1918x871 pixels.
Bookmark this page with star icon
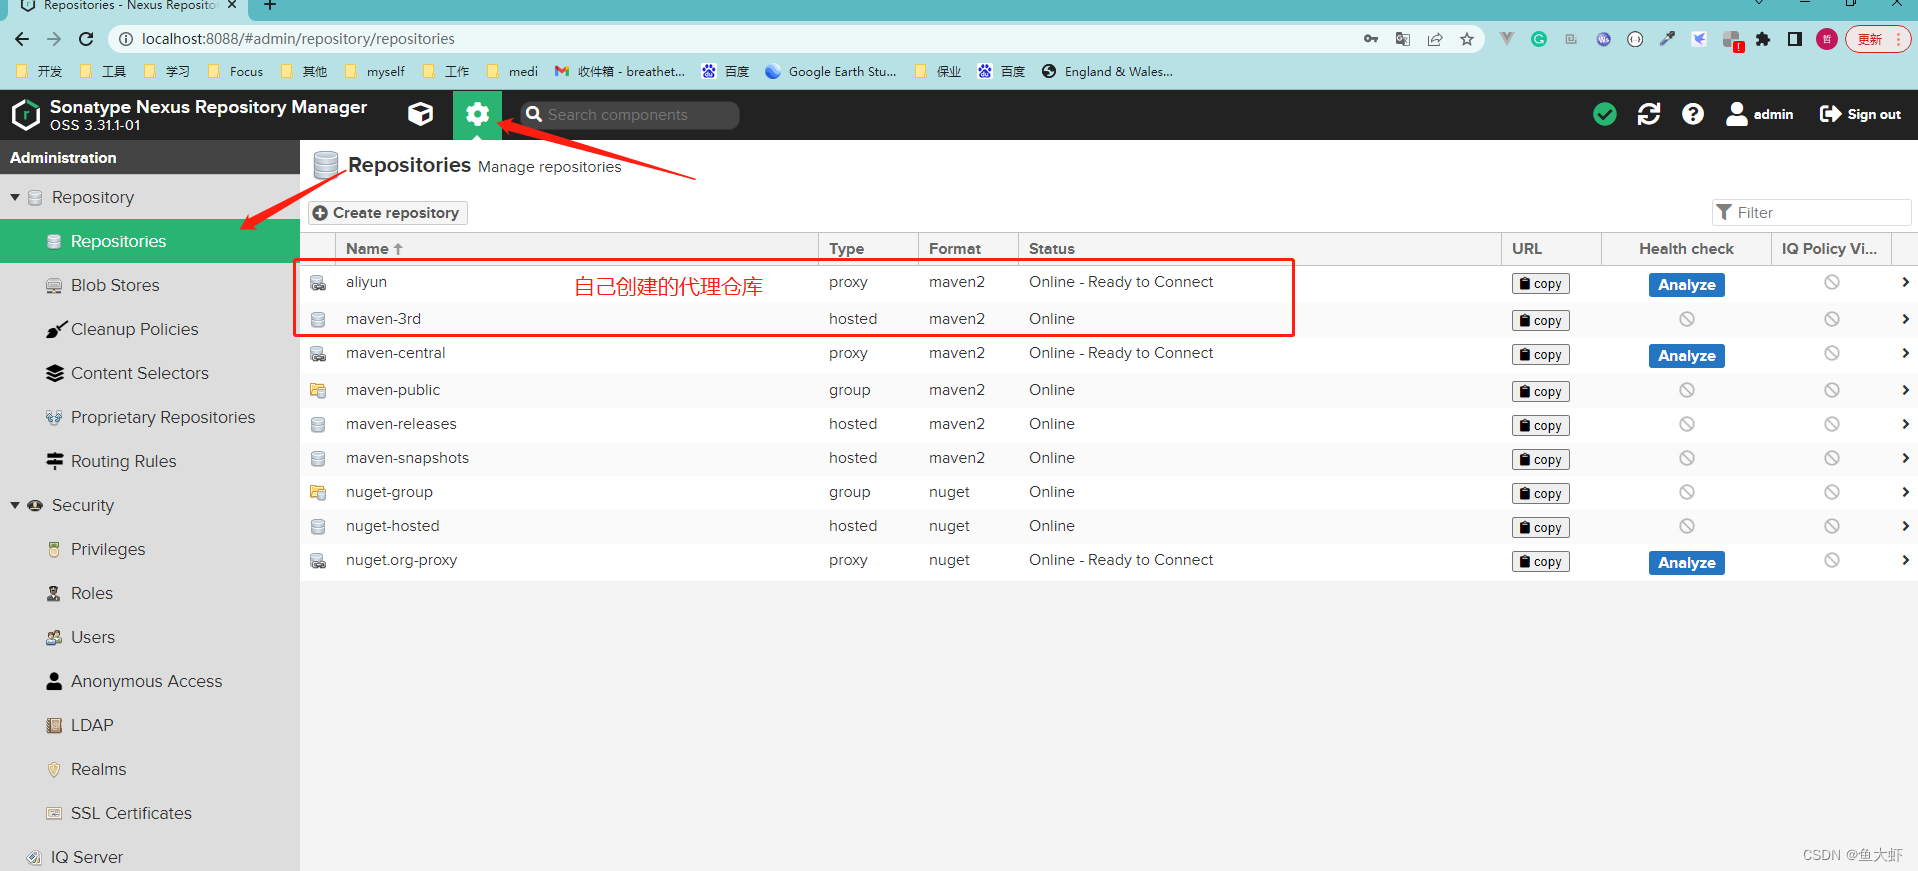click(1467, 39)
